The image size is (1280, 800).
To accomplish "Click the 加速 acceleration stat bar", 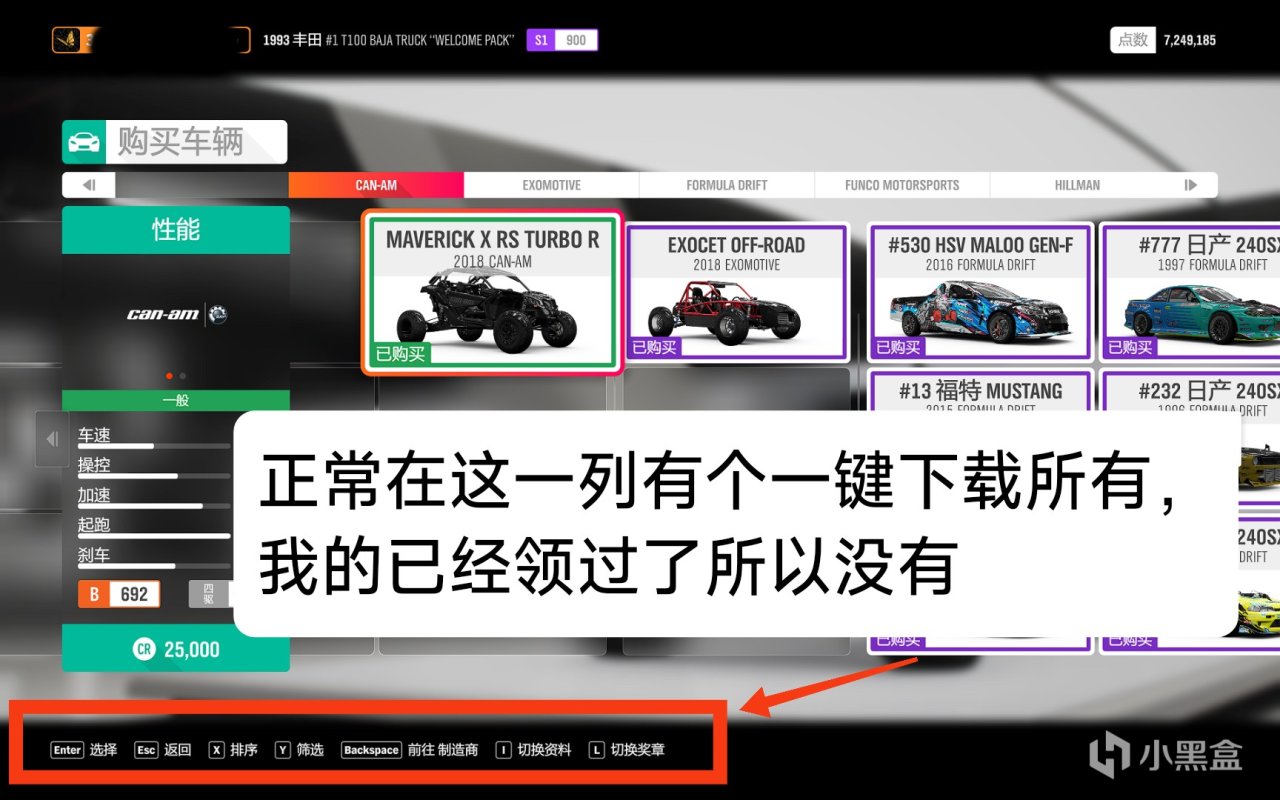I will click(x=154, y=505).
